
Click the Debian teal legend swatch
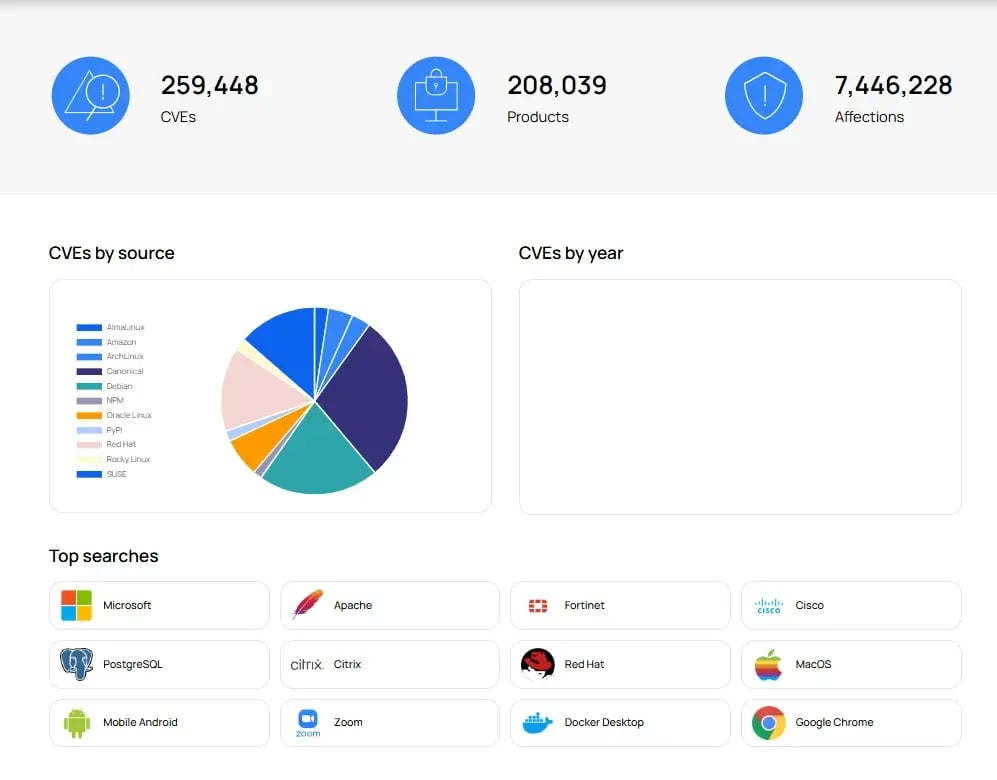click(89, 386)
